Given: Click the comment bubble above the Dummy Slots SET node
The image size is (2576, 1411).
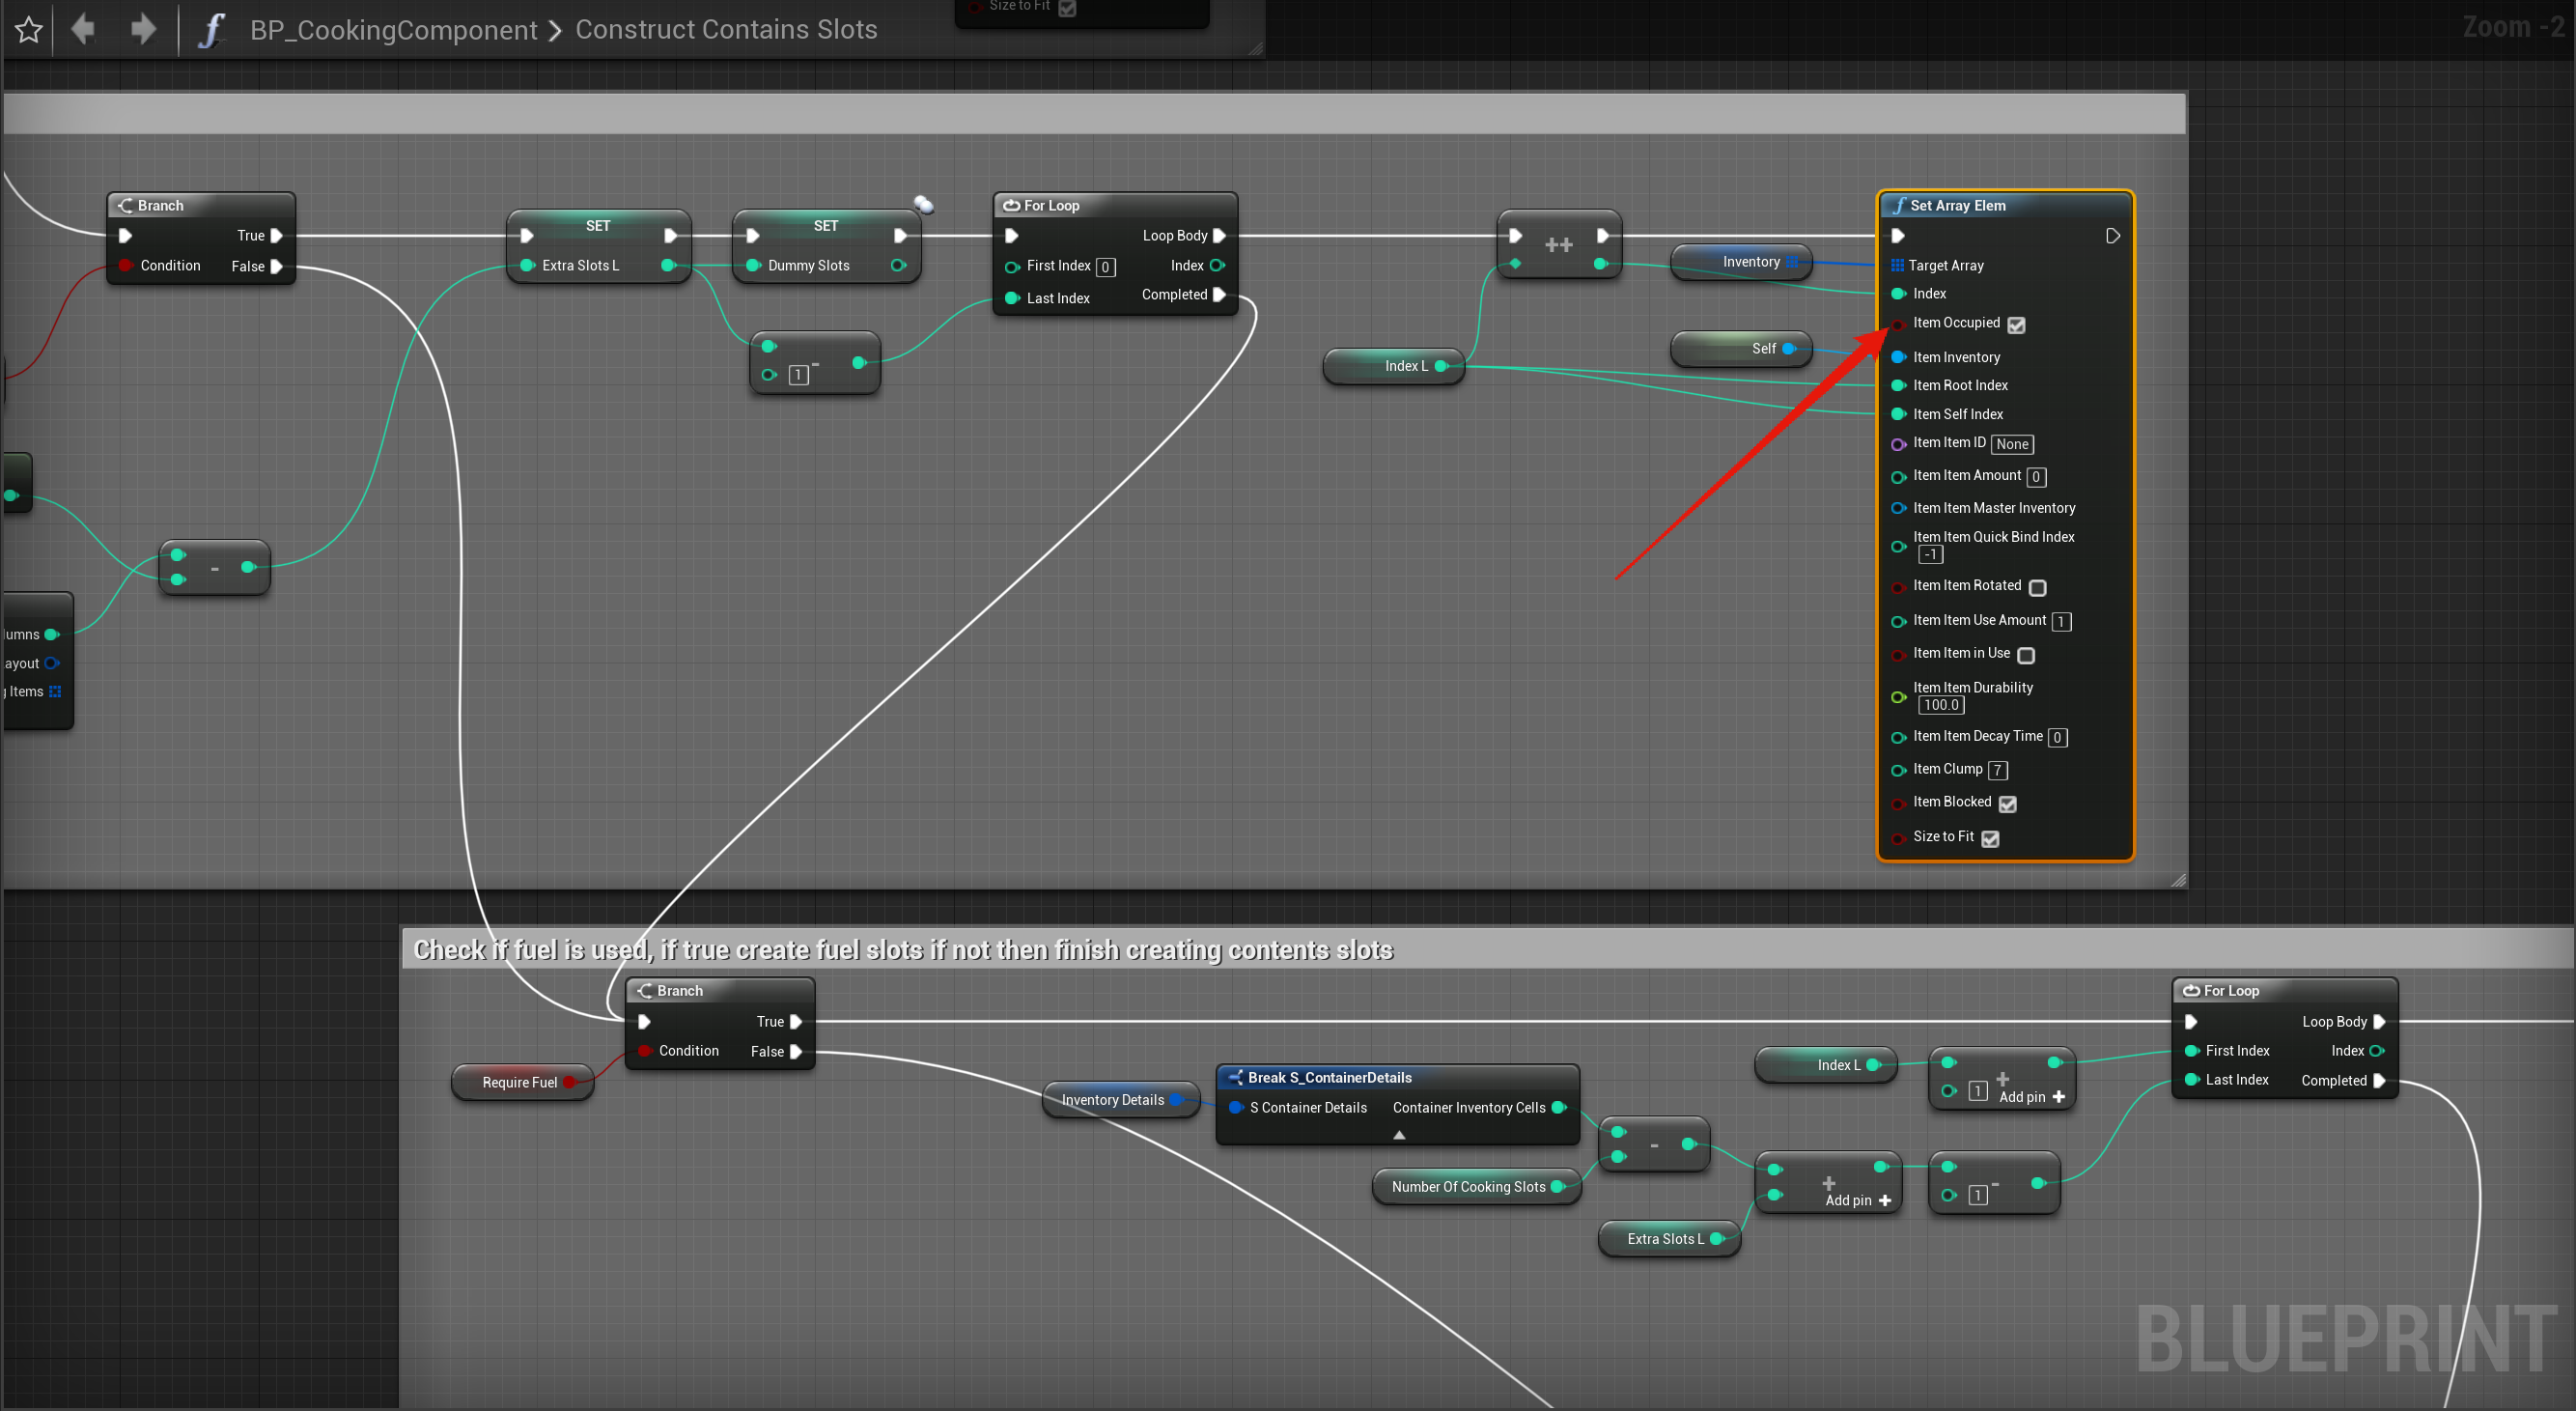Looking at the screenshot, I should [x=924, y=205].
